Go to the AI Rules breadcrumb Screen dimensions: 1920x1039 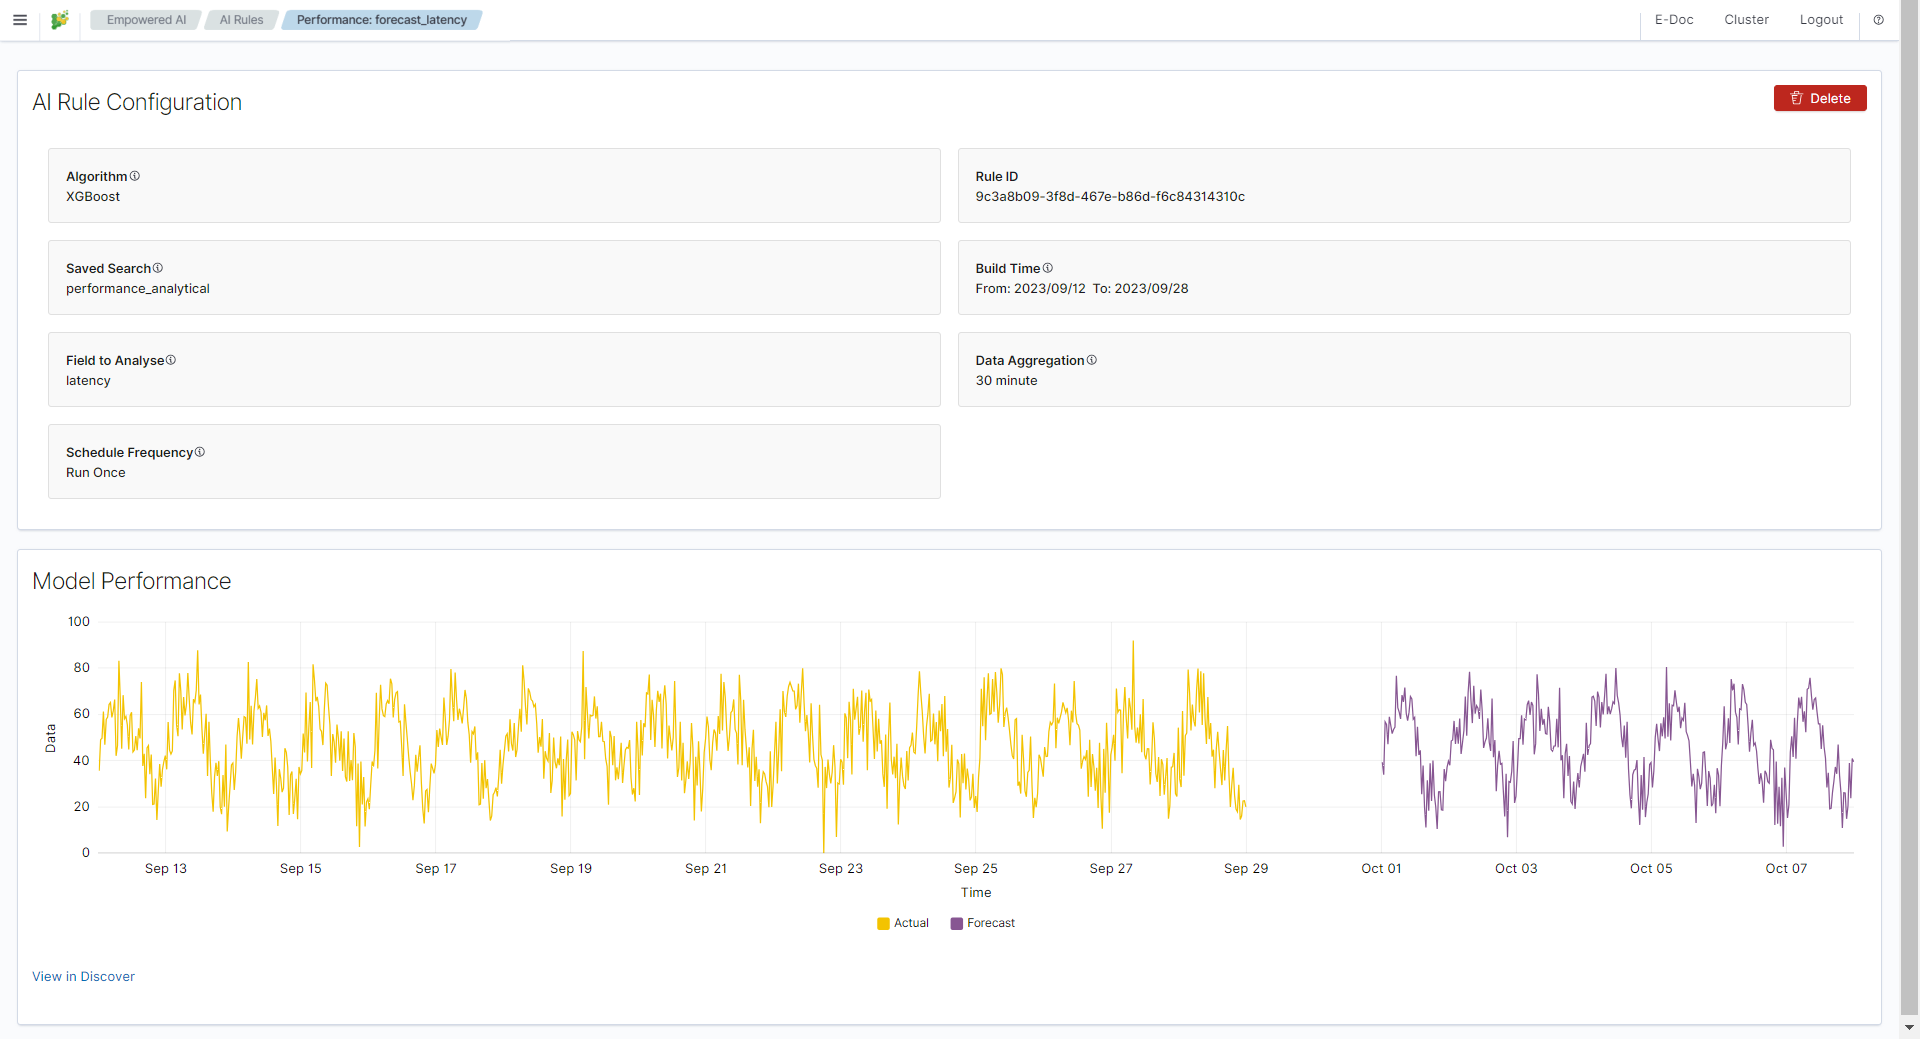[242, 20]
